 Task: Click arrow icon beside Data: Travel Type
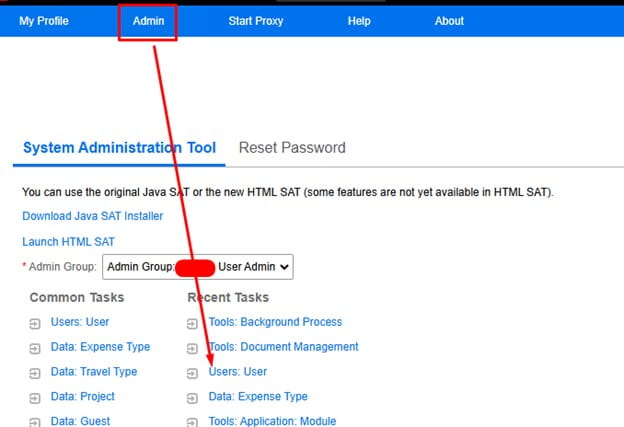(35, 373)
